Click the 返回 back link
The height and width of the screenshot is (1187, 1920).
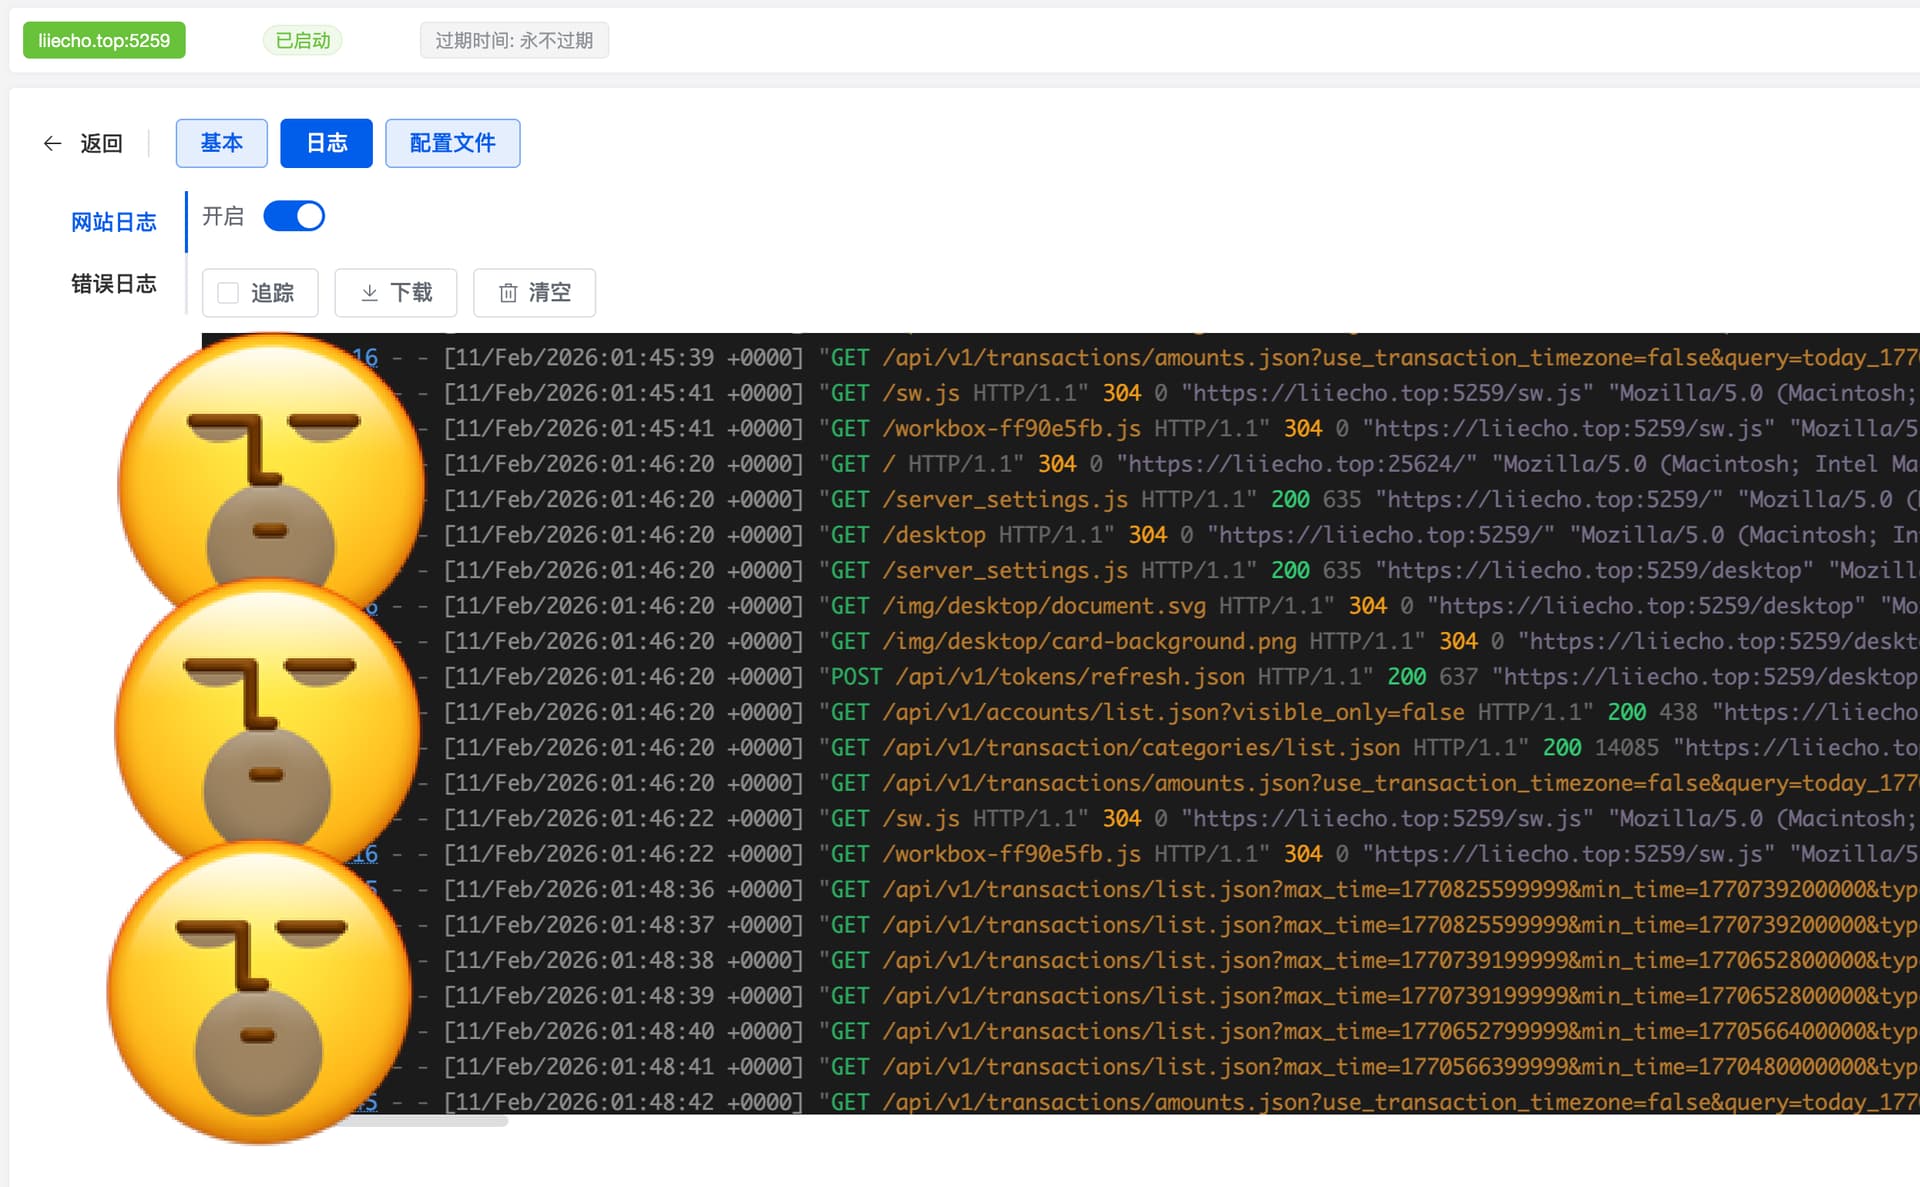[101, 143]
